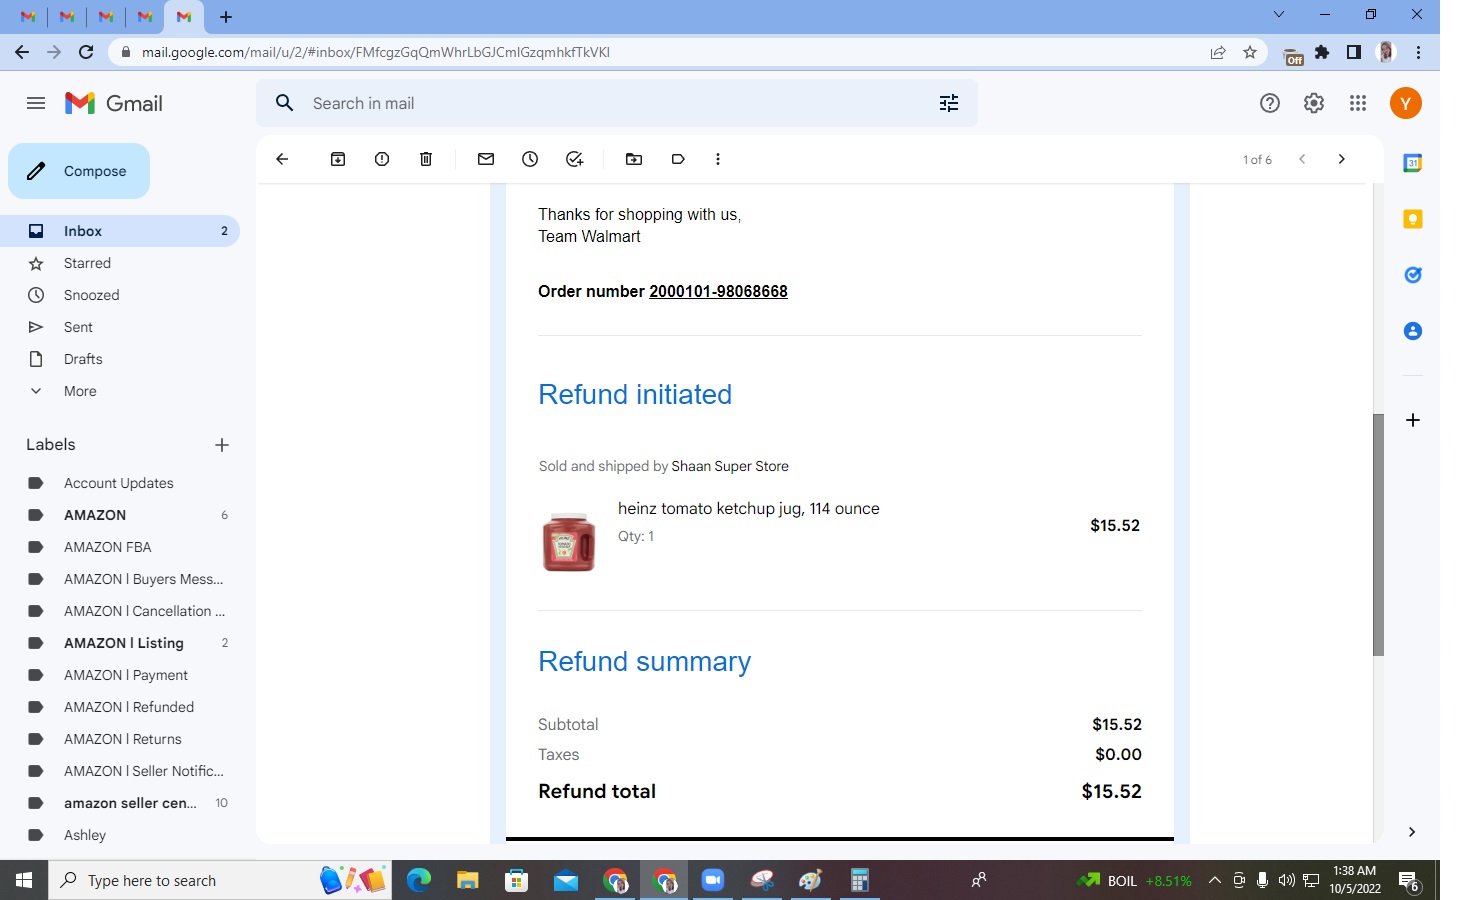Click the heinz ketchup jug product image
This screenshot has width=1466, height=900.
[568, 542]
